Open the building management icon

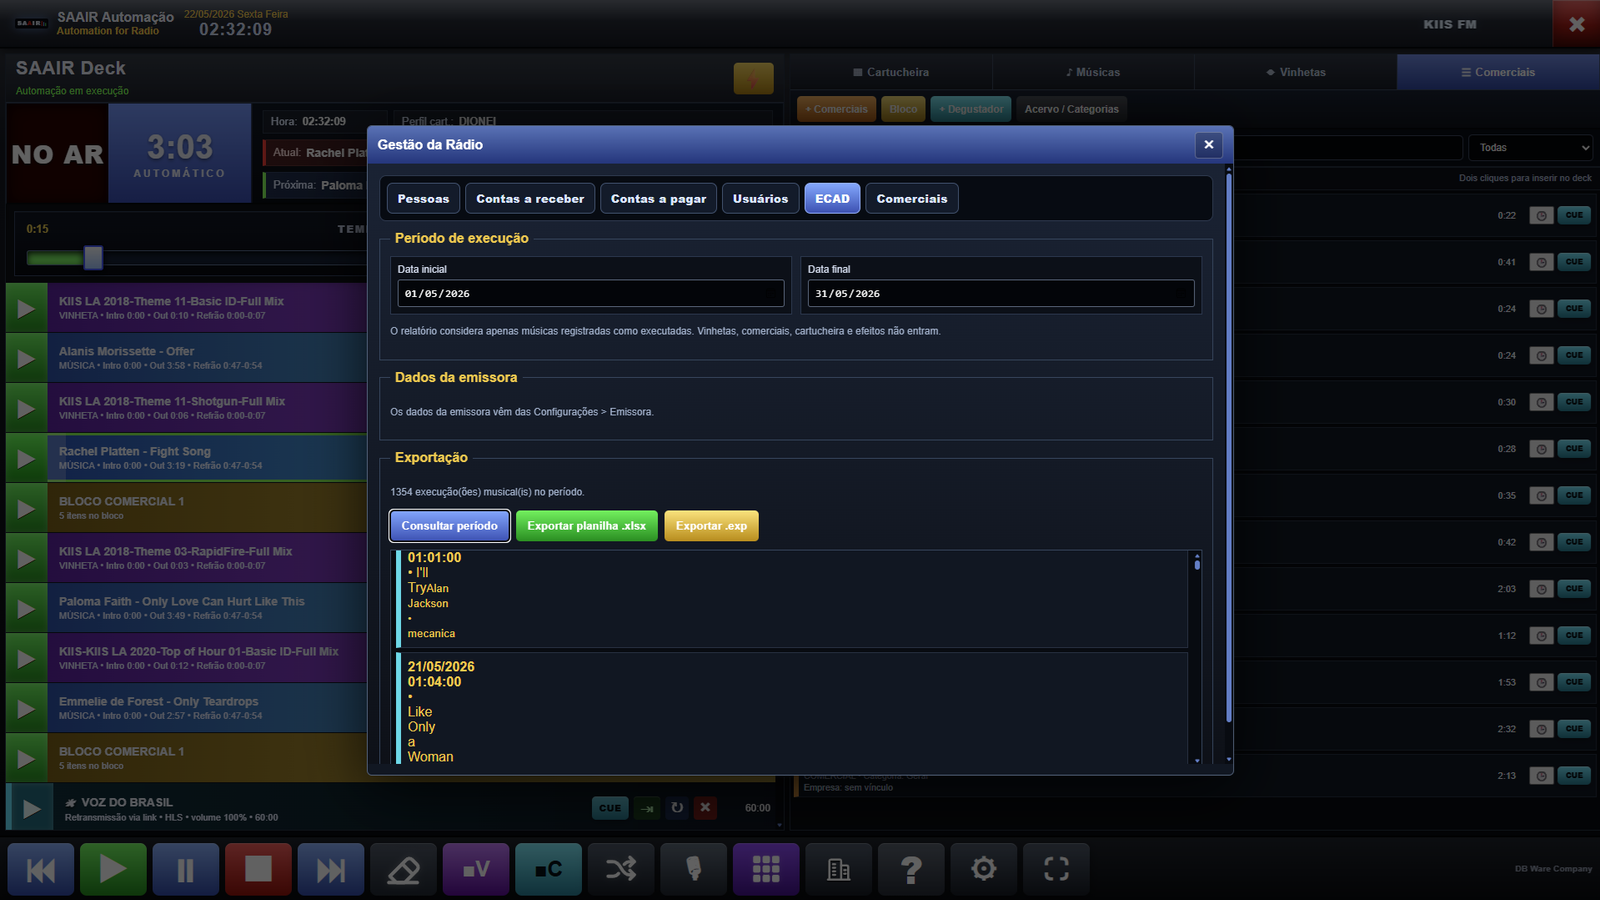tap(838, 869)
